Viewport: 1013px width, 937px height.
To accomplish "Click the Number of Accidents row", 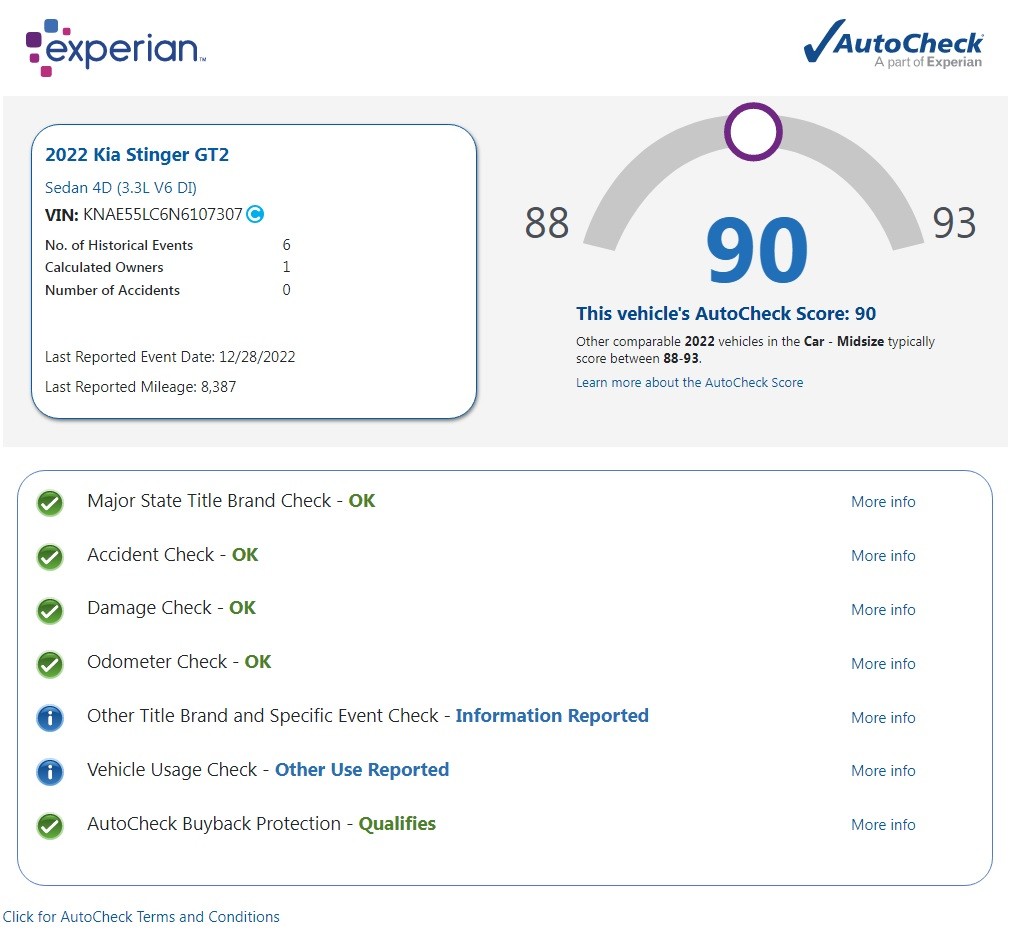I will tap(168, 290).
